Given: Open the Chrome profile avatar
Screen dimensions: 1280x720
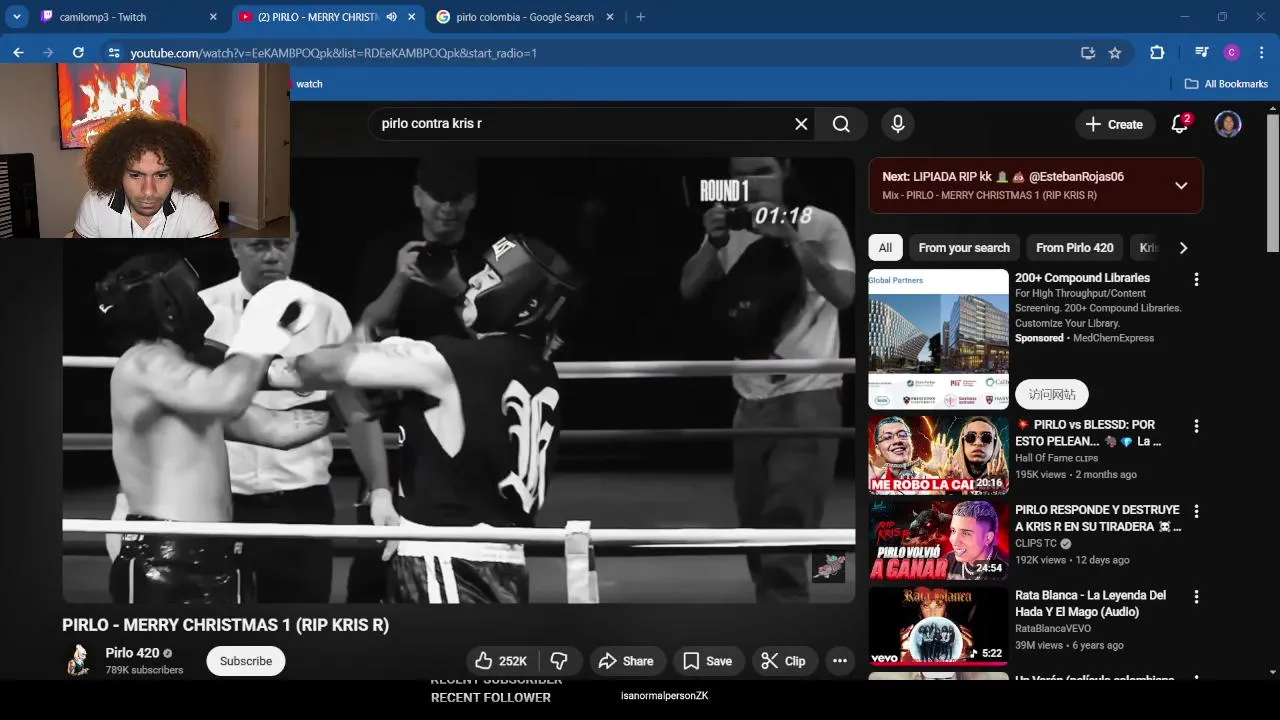Looking at the screenshot, I should pyautogui.click(x=1232, y=53).
